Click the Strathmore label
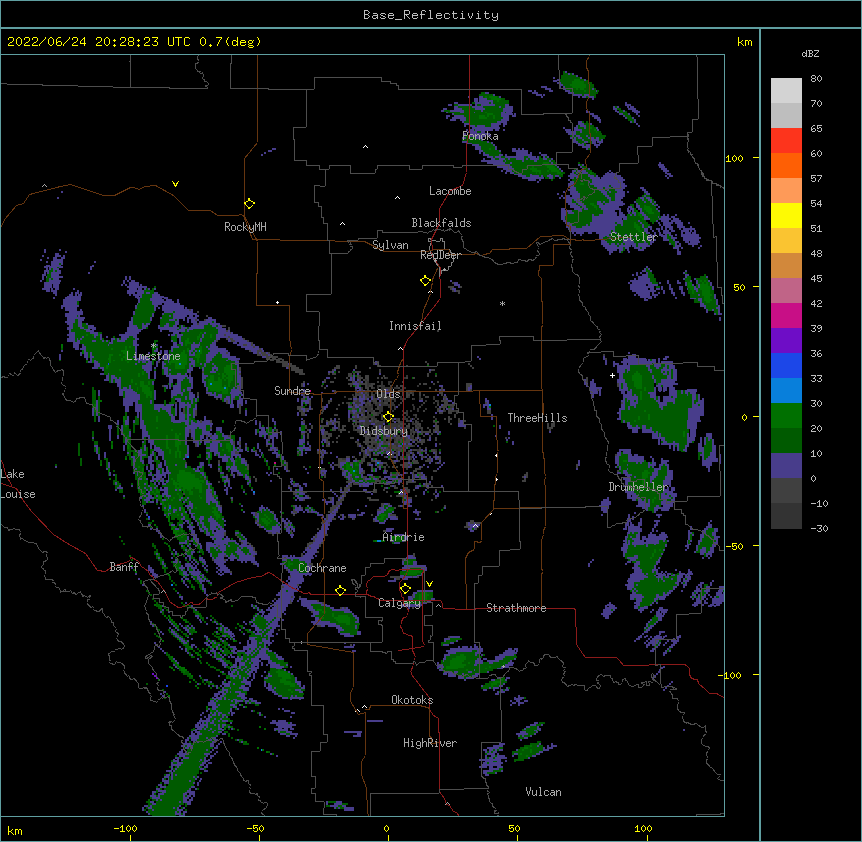The image size is (862, 842). point(516,608)
